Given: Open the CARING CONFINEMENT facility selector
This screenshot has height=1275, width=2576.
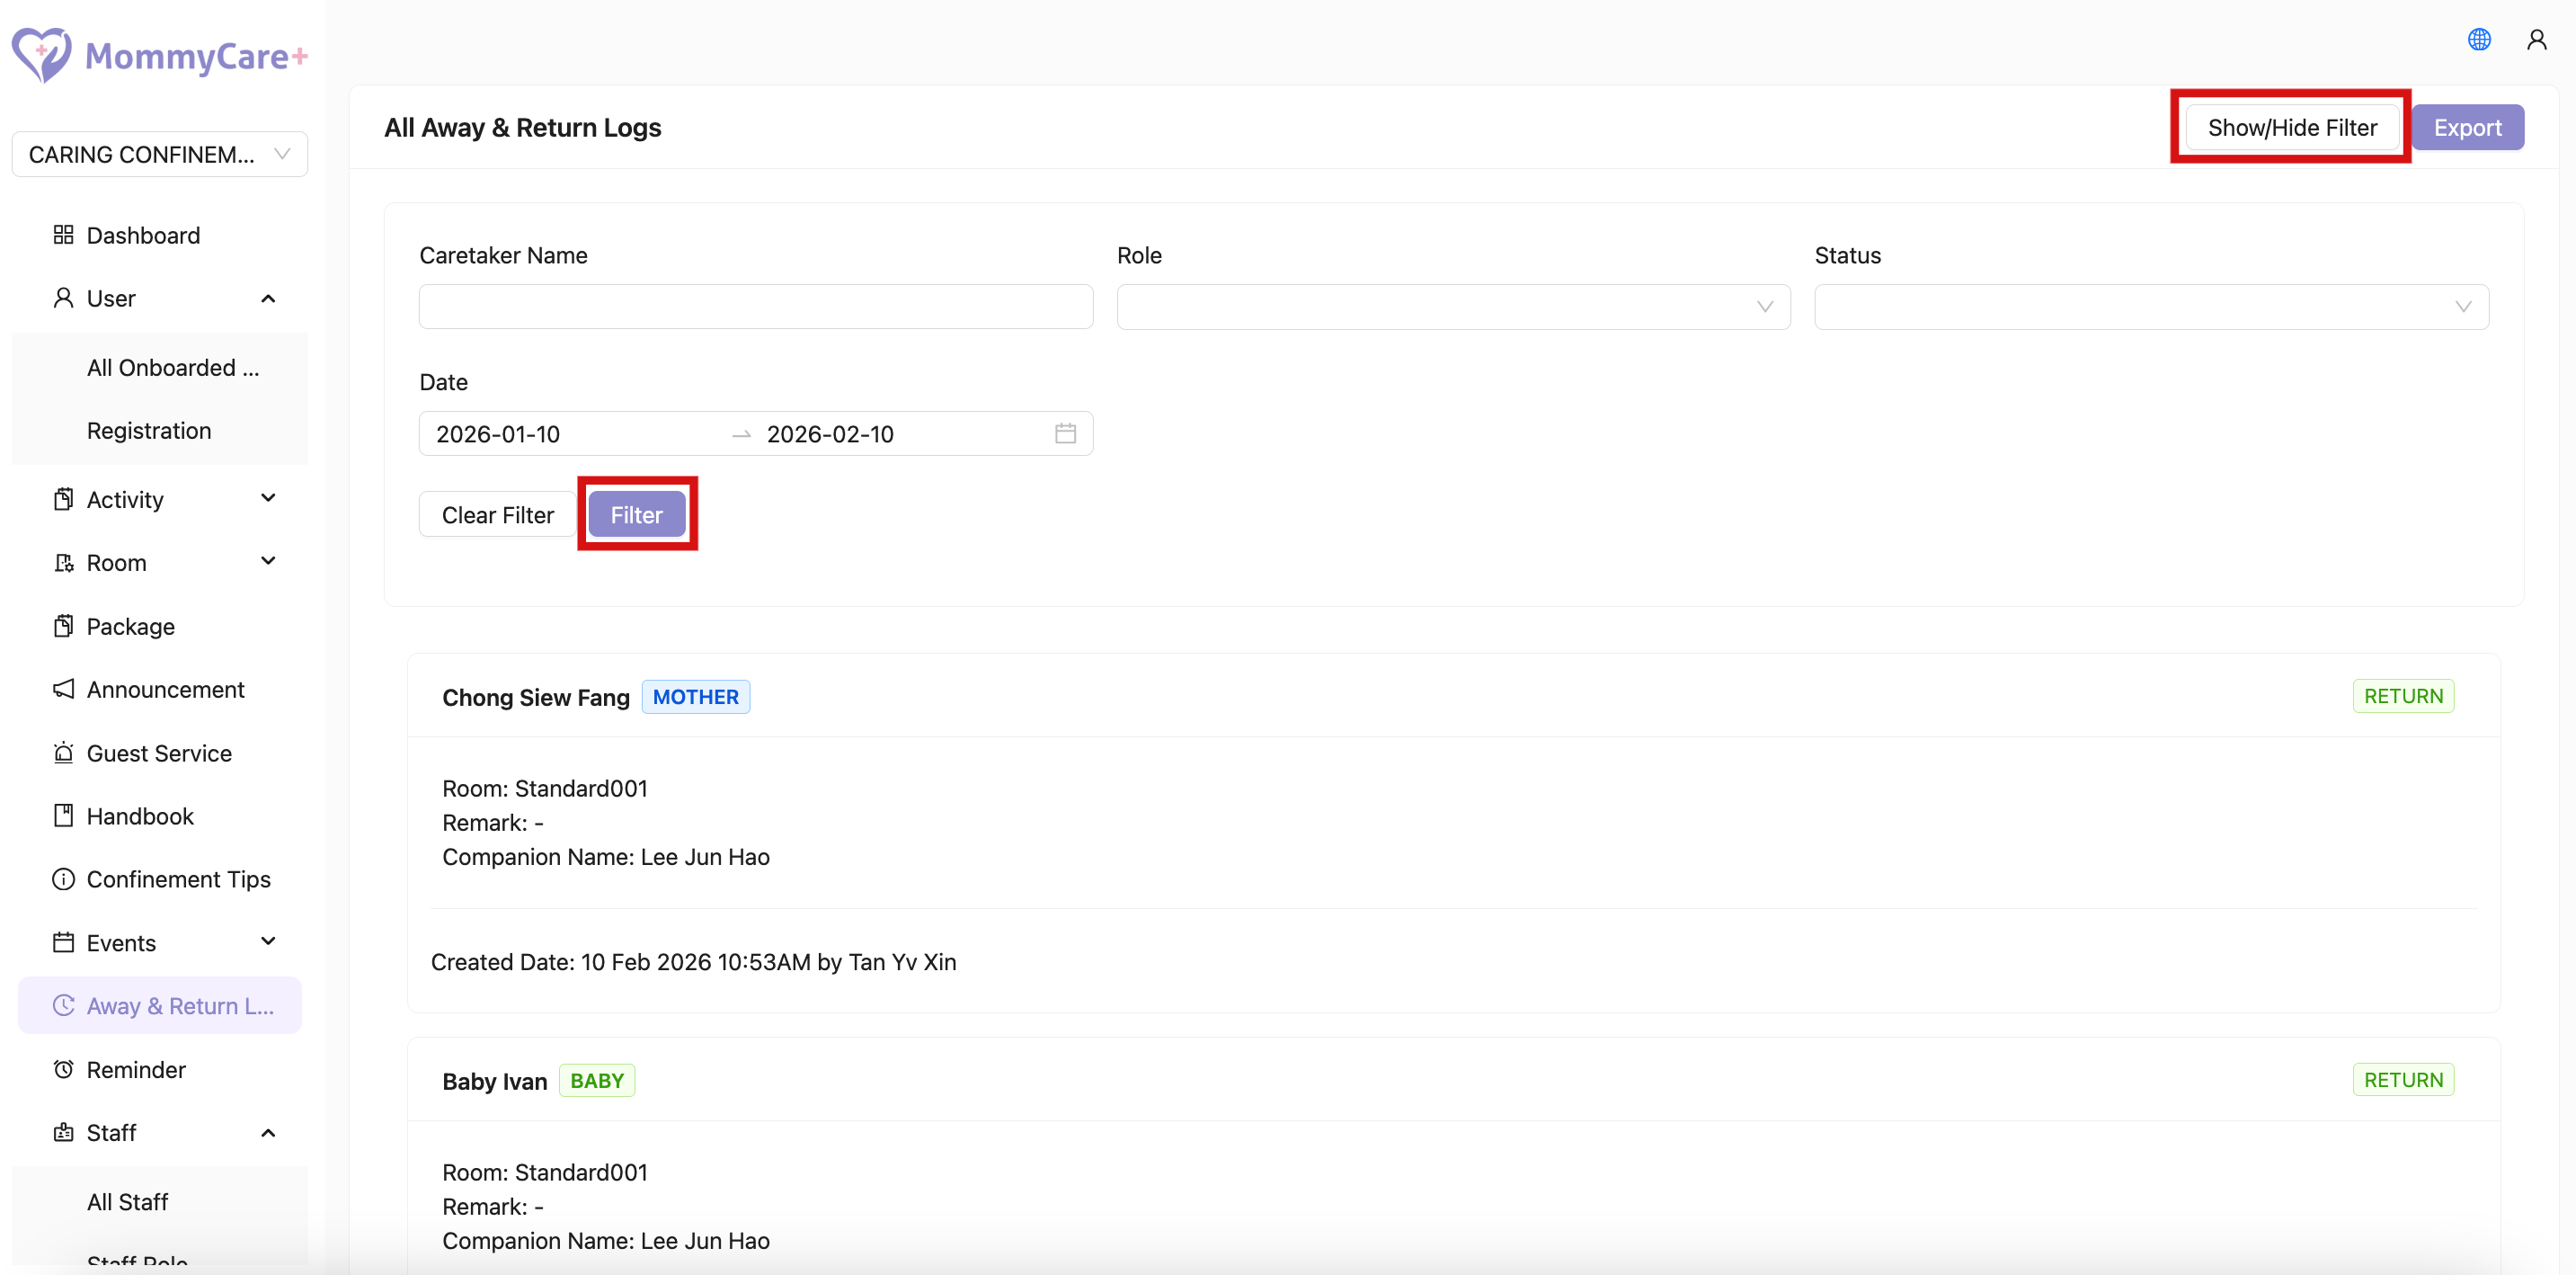Looking at the screenshot, I should point(159,153).
